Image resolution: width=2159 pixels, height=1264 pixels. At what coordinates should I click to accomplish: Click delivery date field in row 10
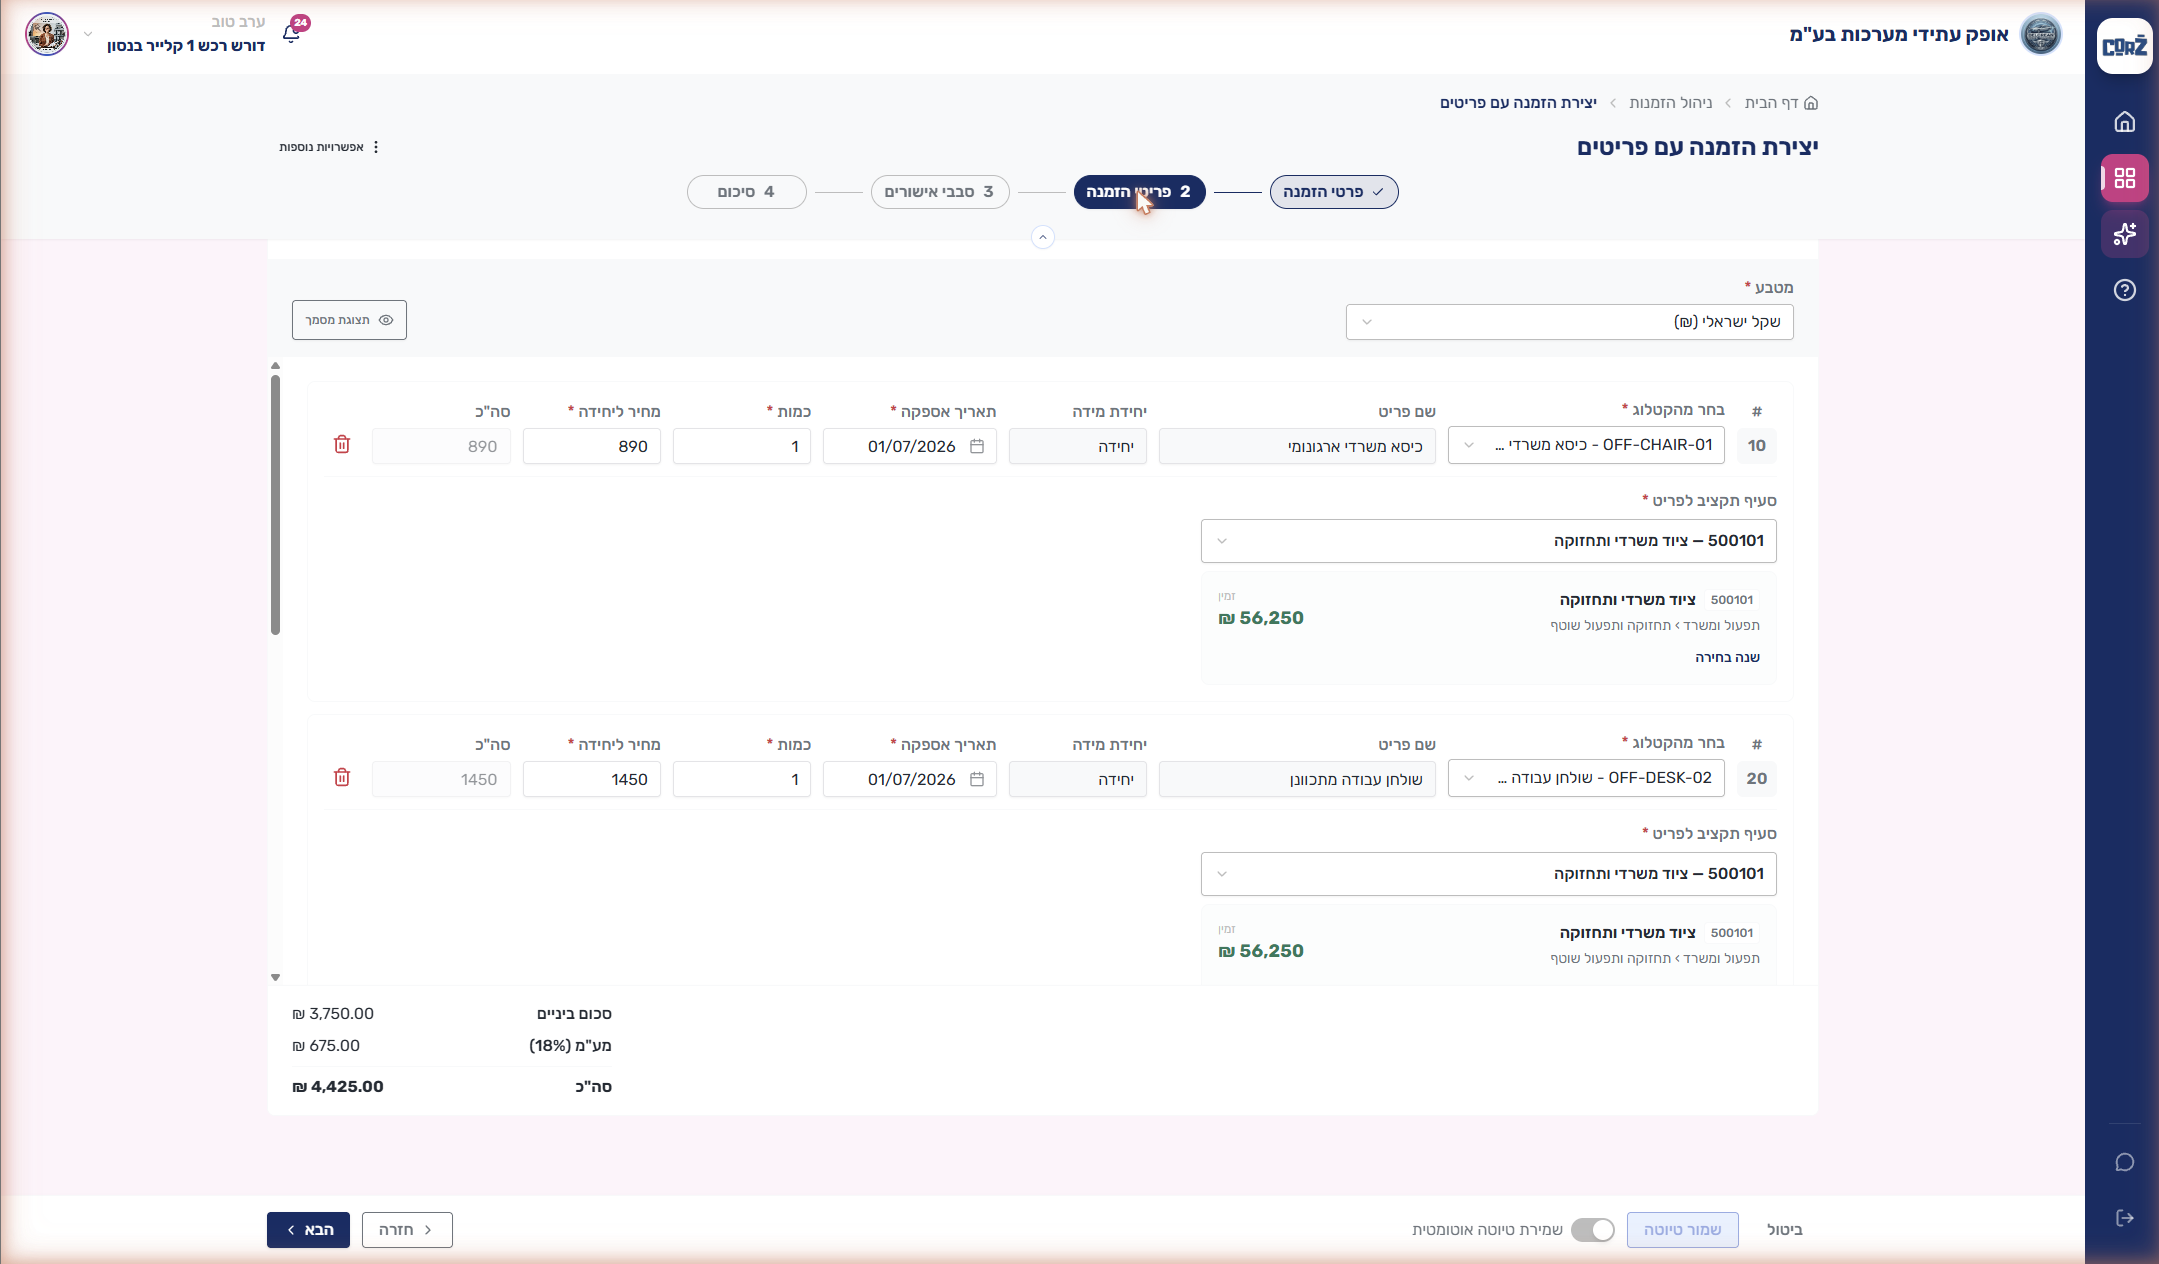(910, 446)
